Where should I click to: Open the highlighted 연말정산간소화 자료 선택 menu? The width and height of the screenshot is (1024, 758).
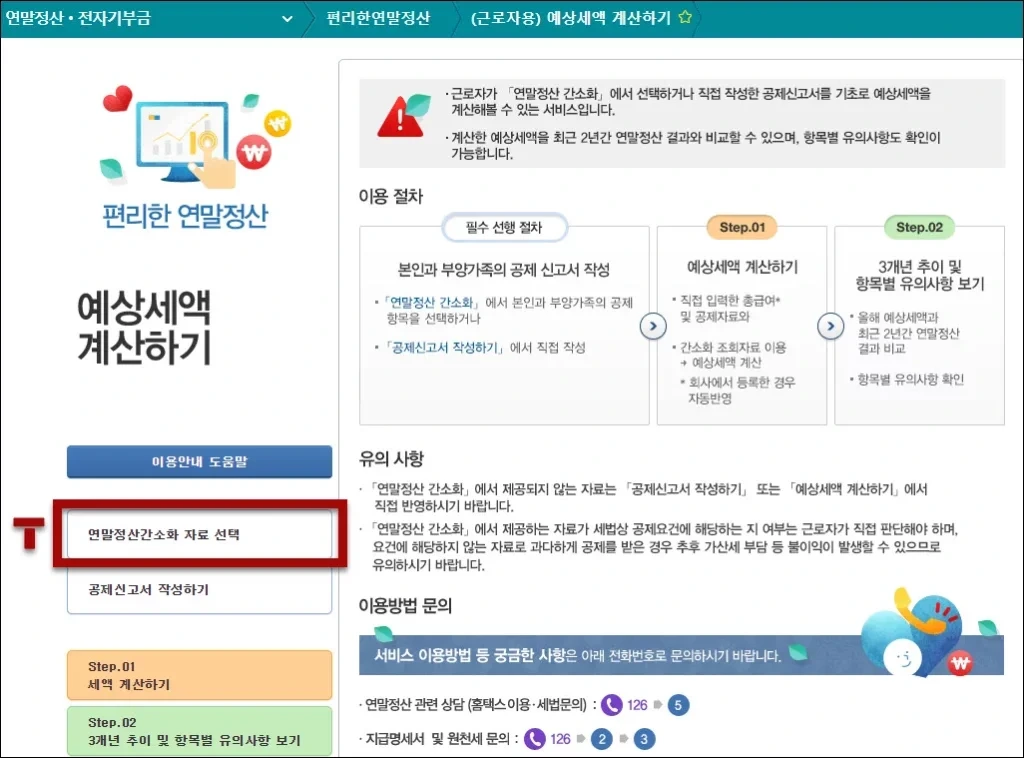click(x=199, y=531)
